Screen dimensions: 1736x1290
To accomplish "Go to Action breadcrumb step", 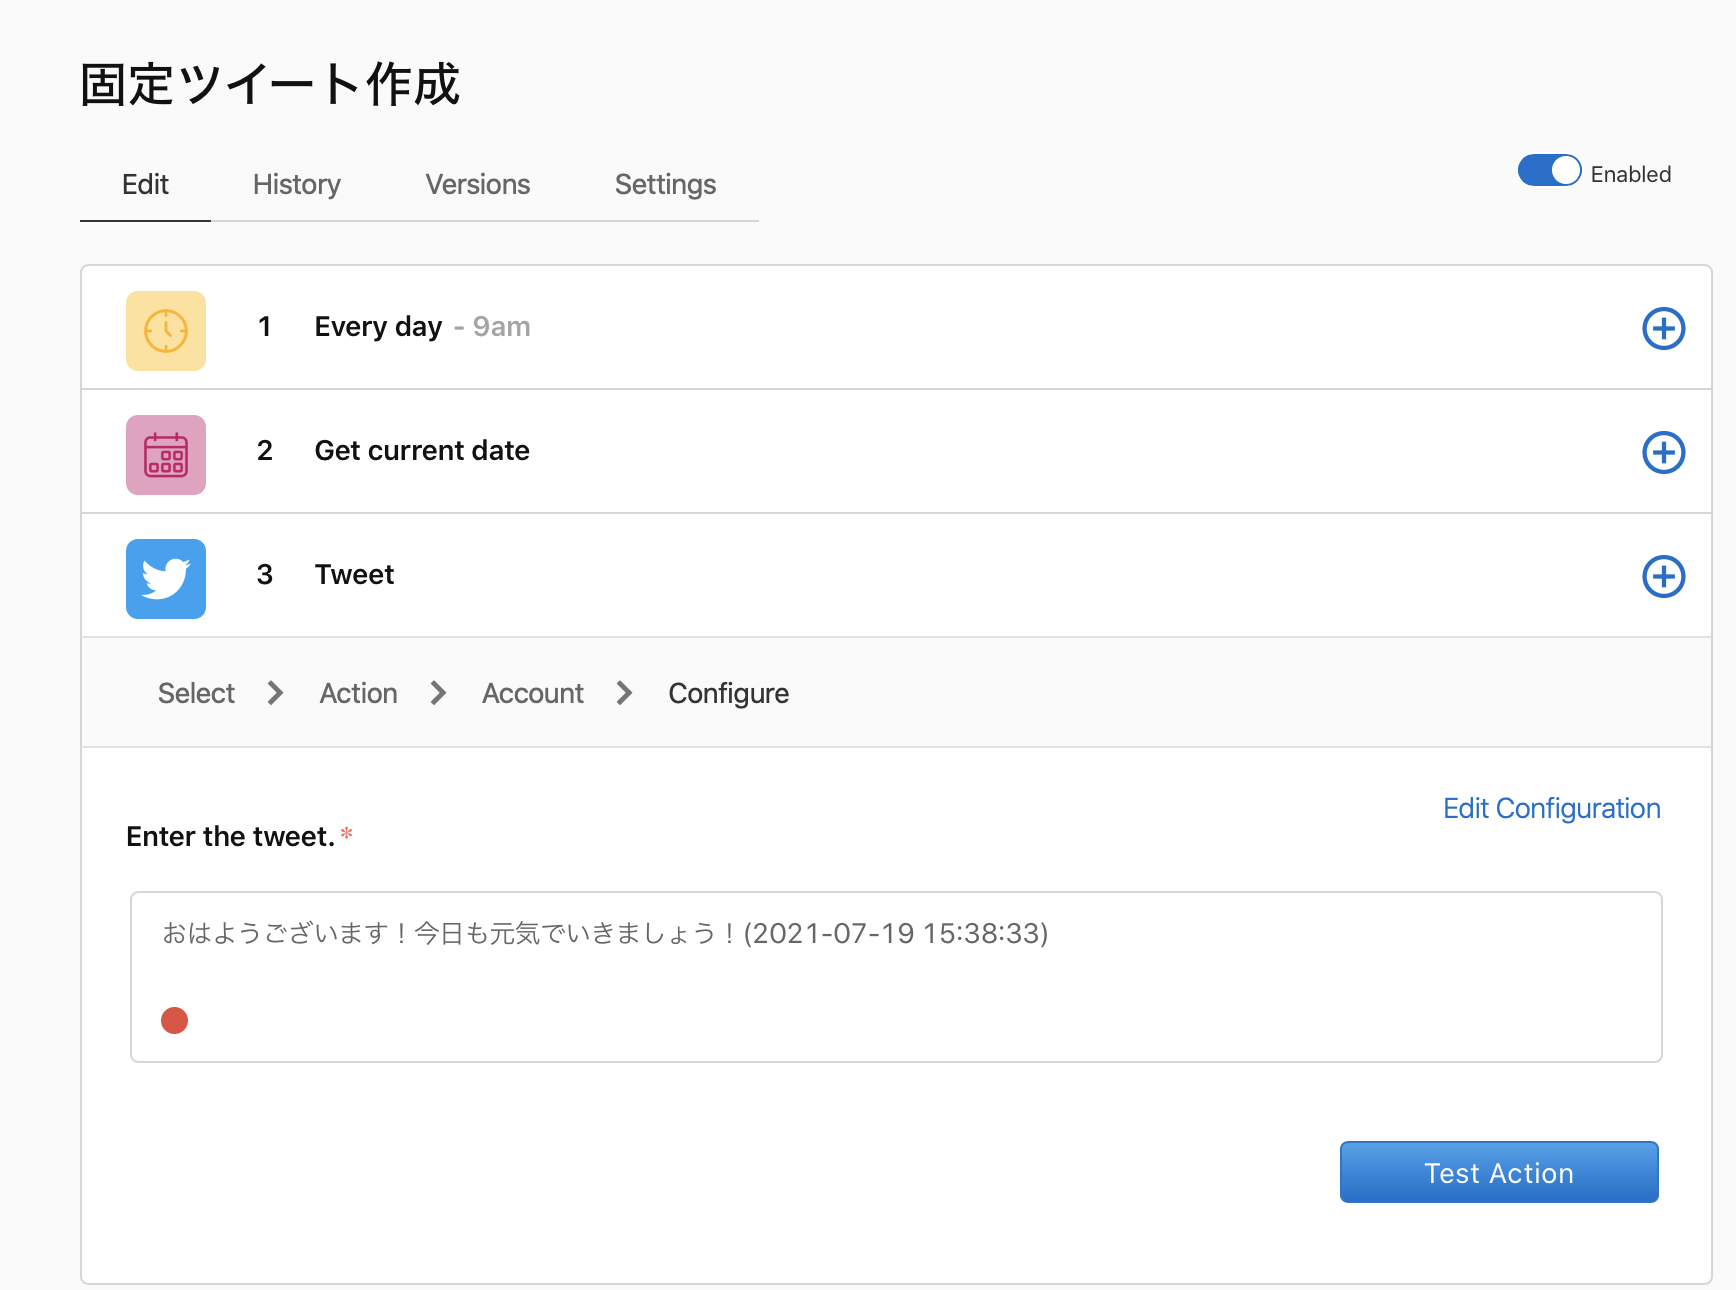I will click(x=358, y=694).
